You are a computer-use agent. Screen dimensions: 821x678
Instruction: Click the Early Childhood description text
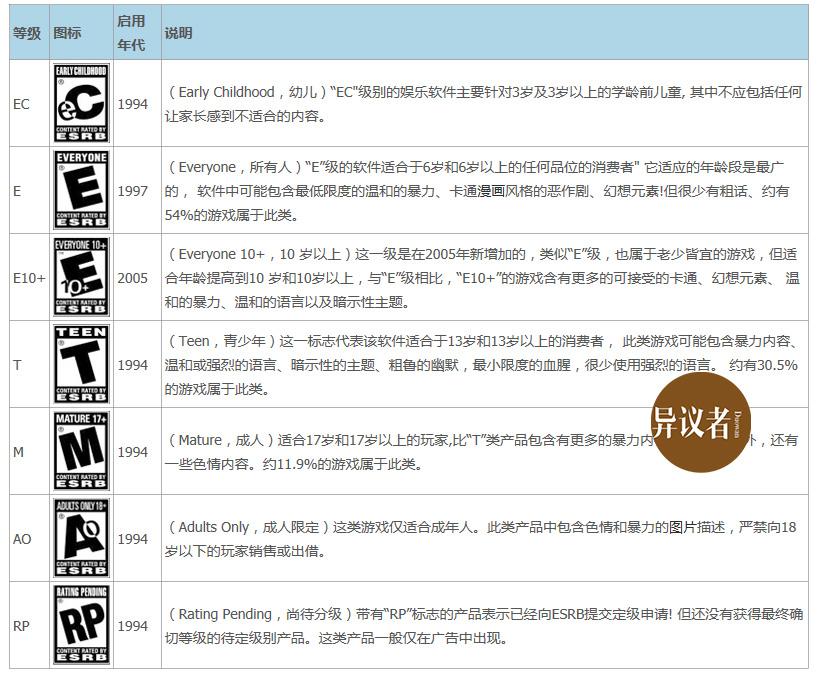[x=483, y=104]
